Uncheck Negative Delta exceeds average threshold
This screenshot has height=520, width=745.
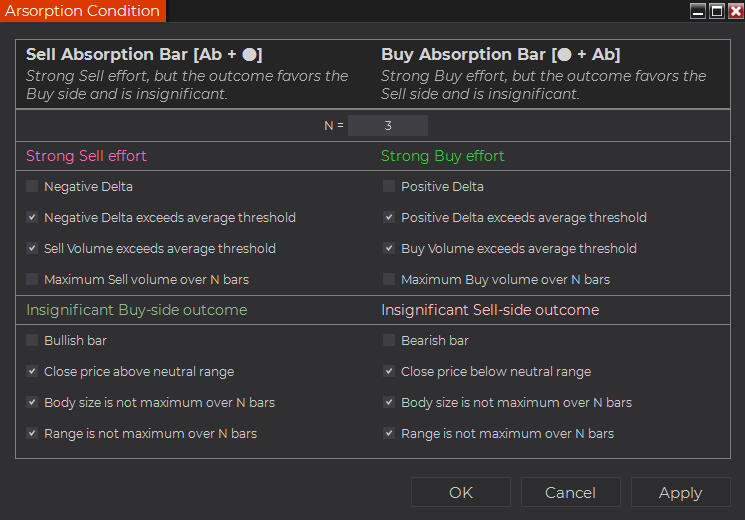pos(33,218)
